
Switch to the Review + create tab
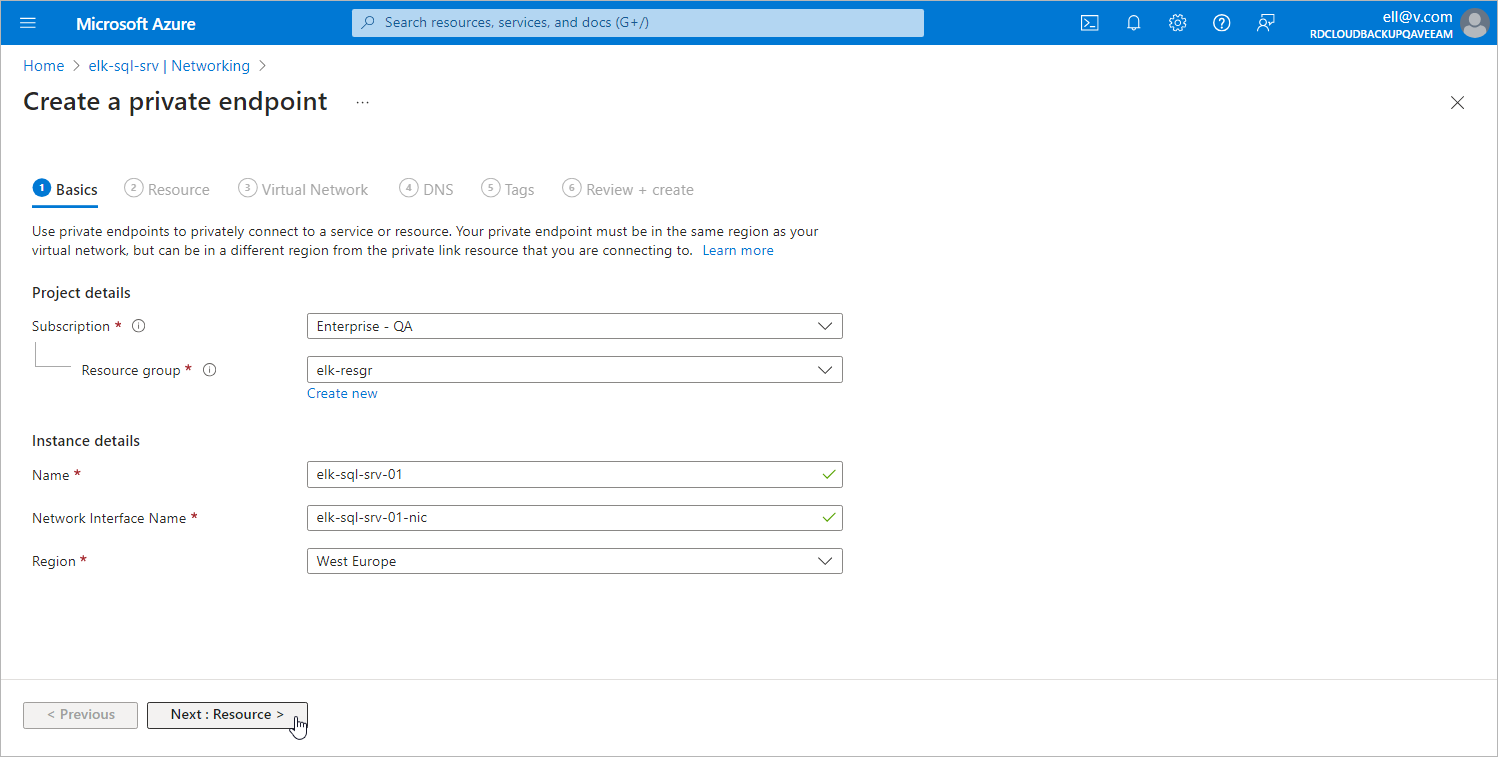628,189
